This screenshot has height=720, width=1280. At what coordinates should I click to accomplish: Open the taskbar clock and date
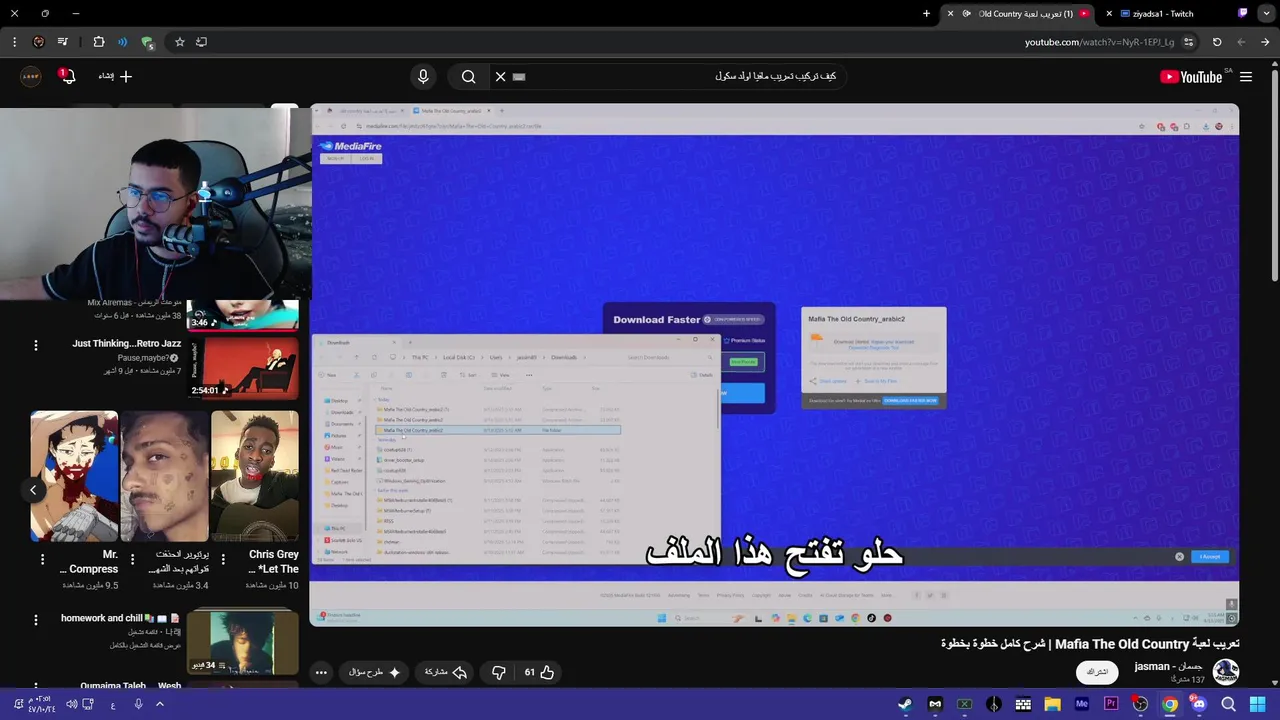(x=40, y=704)
